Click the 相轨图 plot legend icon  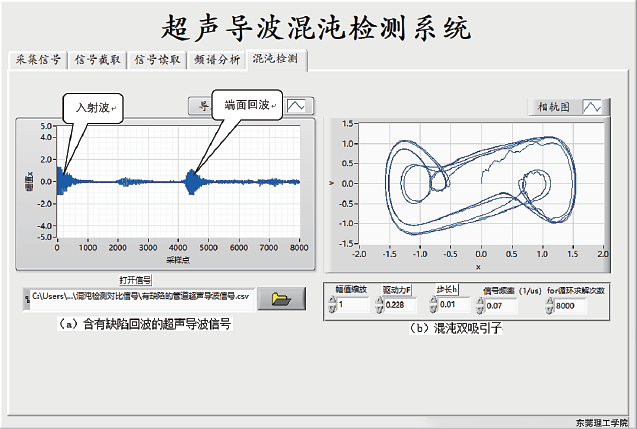click(592, 106)
